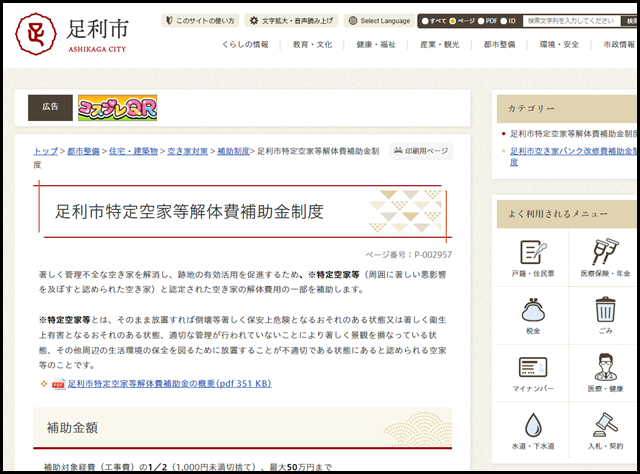Viewport: 640px width, 474px height.
Task: Open the 教育・文化 menu item
Action: [x=313, y=45]
